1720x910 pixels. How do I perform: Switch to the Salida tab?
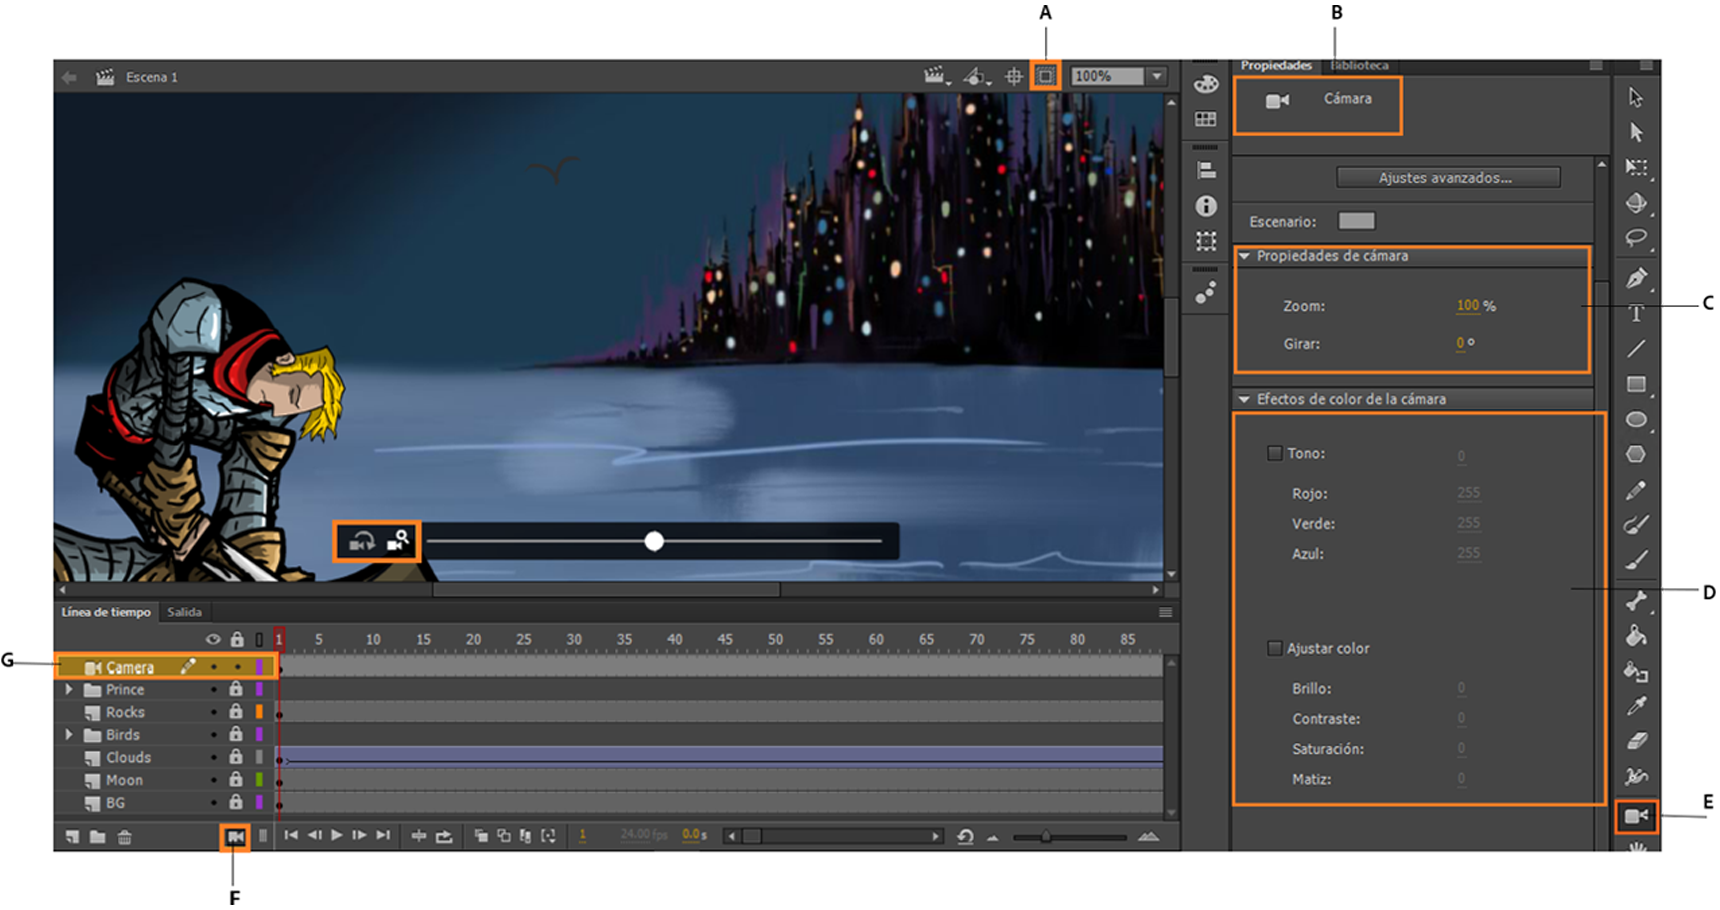pyautogui.click(x=184, y=612)
